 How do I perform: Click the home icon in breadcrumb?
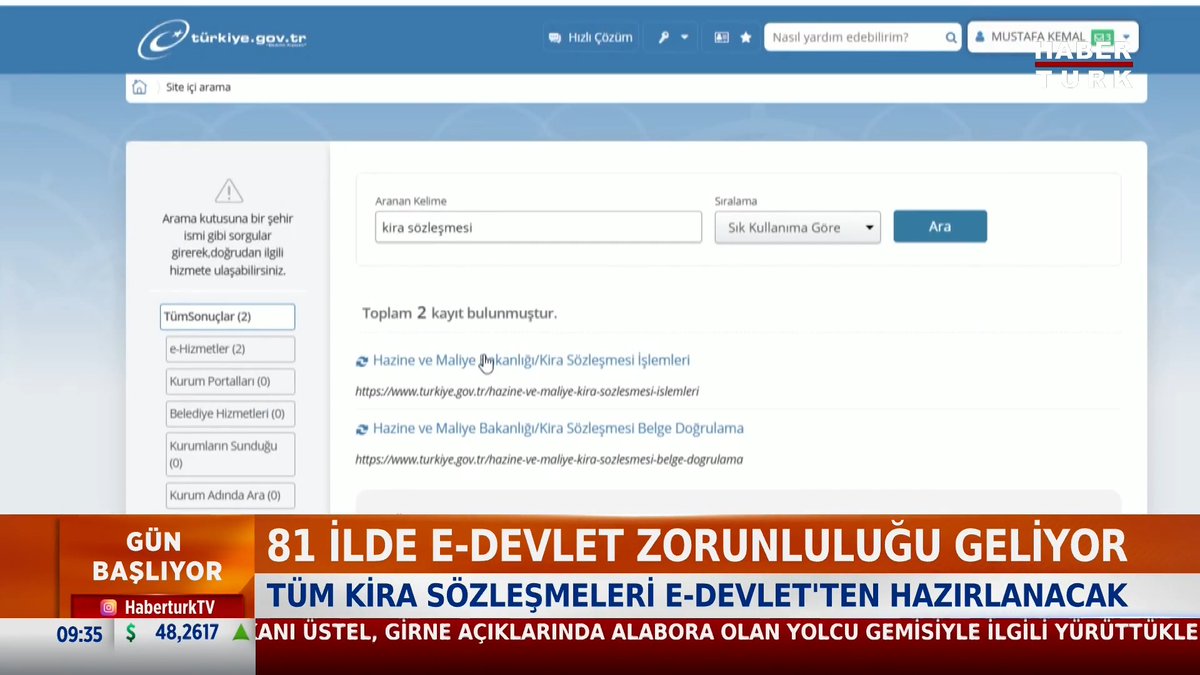pyautogui.click(x=139, y=87)
